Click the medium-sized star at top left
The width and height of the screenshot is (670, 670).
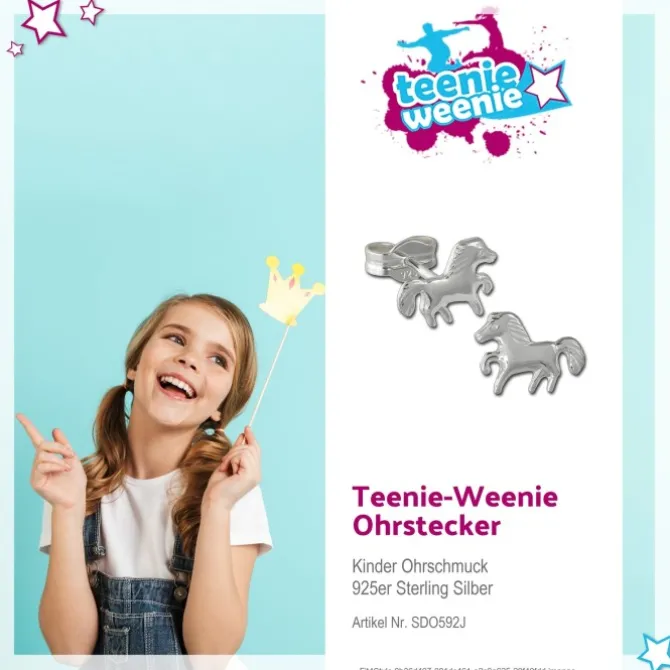click(x=91, y=11)
